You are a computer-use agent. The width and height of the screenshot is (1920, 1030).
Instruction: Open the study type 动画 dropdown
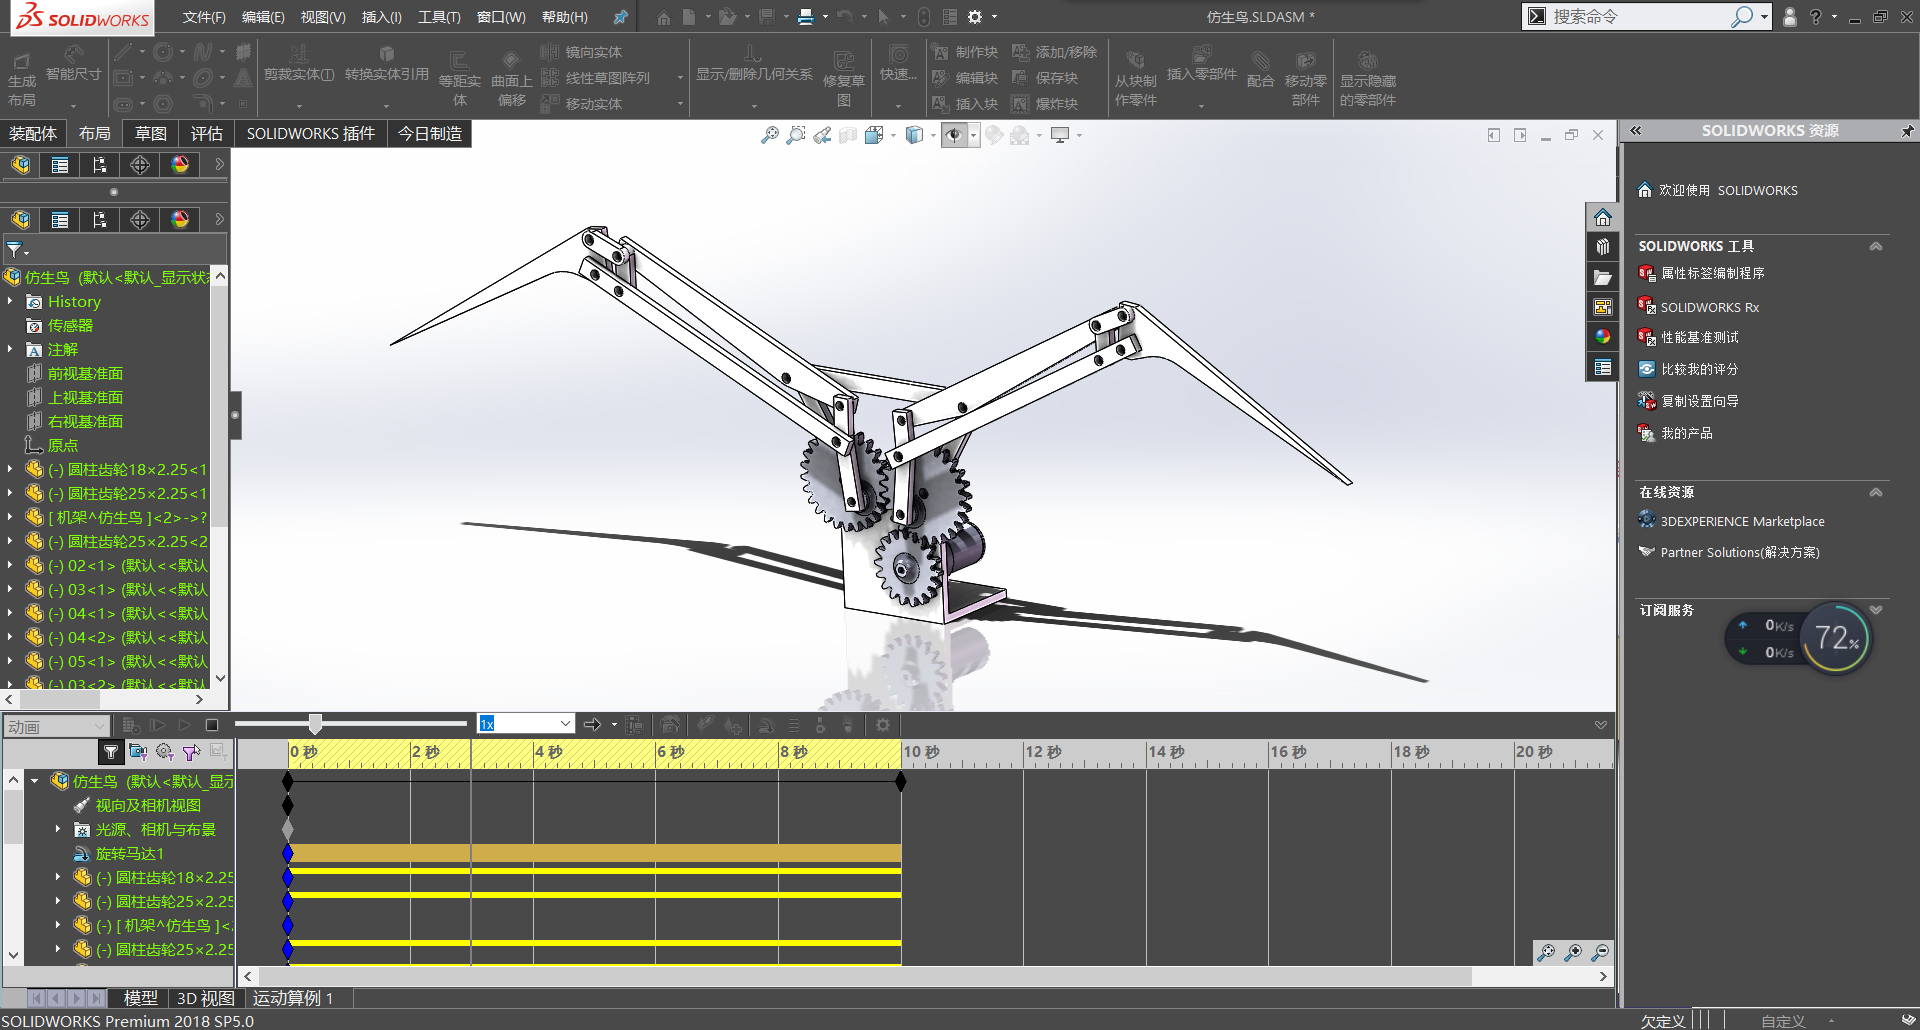(56, 727)
